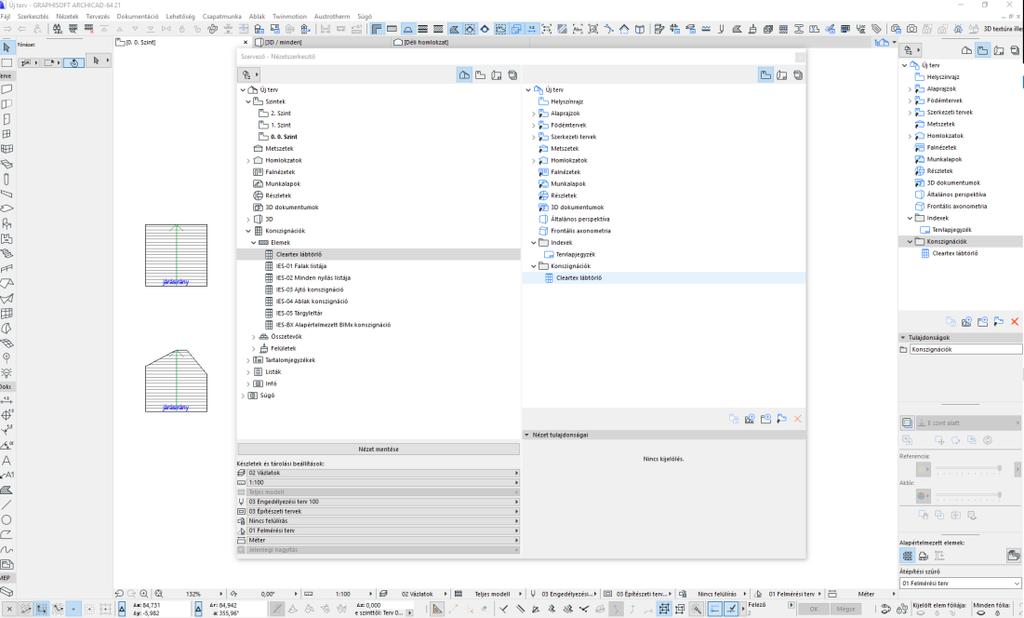Select the Line tool in left toolbox
Screen dimensions: 1024x618
coord(7,504)
